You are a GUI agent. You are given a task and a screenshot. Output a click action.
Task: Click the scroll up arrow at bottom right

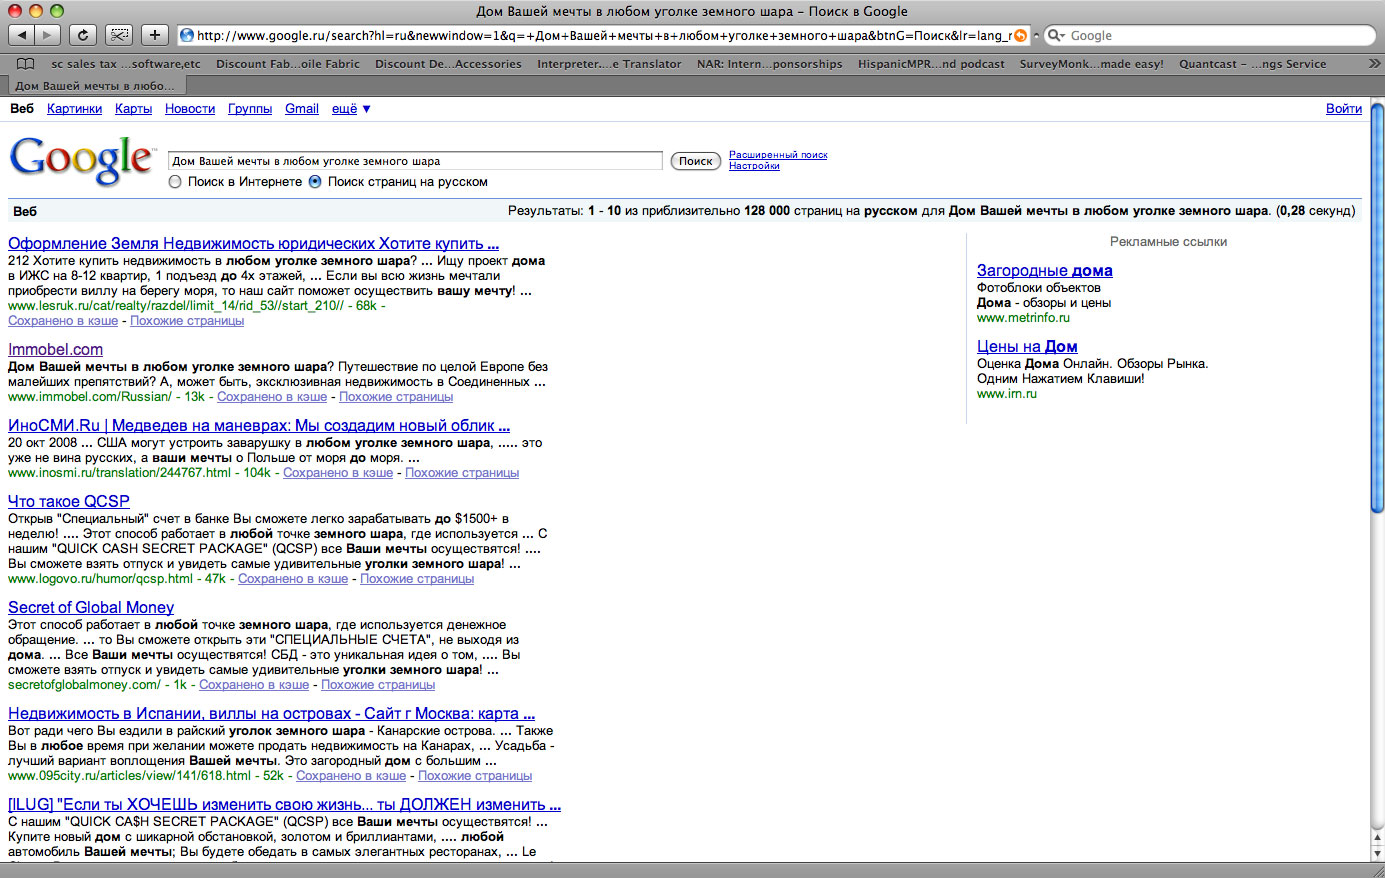[x=1377, y=836]
